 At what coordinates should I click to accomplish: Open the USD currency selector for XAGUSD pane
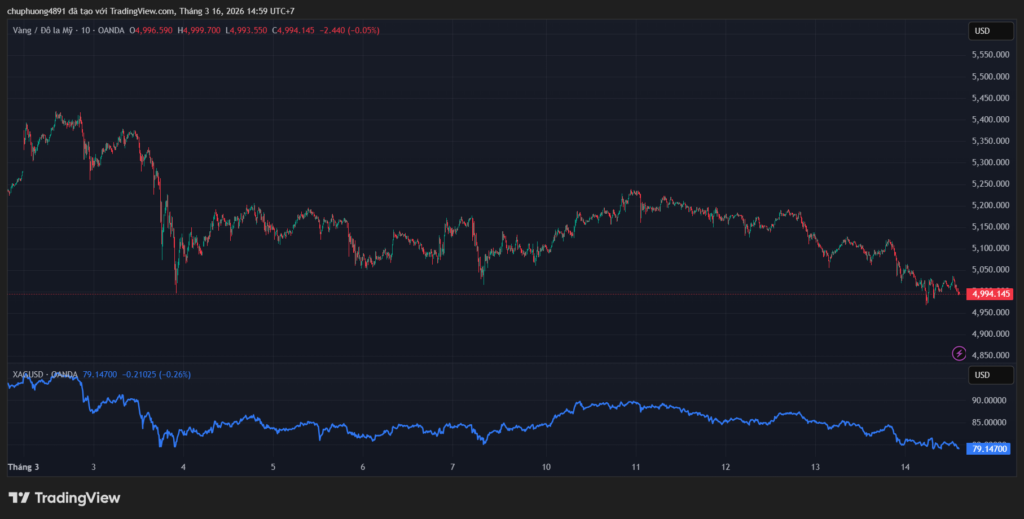(982, 375)
